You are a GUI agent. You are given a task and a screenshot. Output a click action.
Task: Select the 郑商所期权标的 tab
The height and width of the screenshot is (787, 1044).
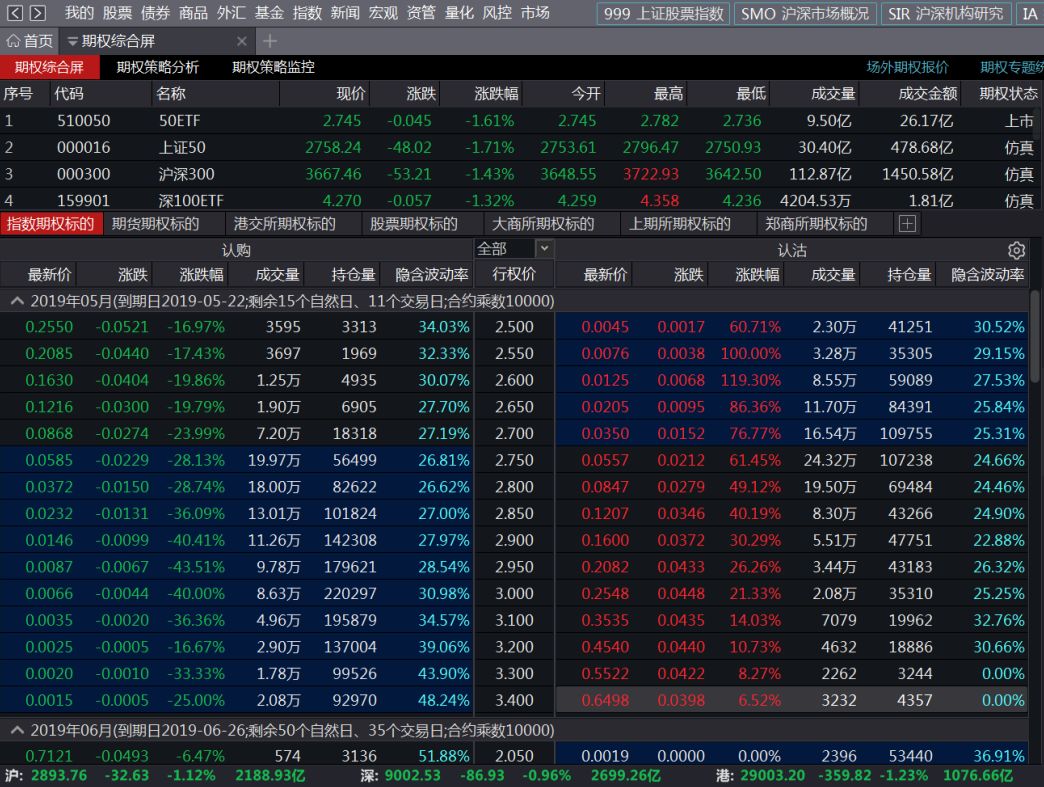[x=816, y=224]
